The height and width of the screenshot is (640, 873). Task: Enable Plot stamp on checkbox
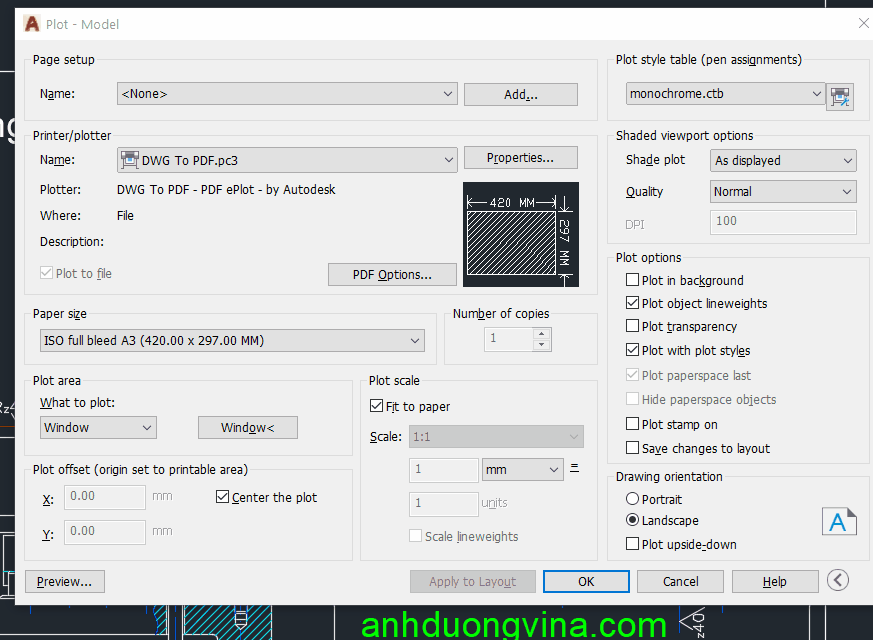[632, 425]
